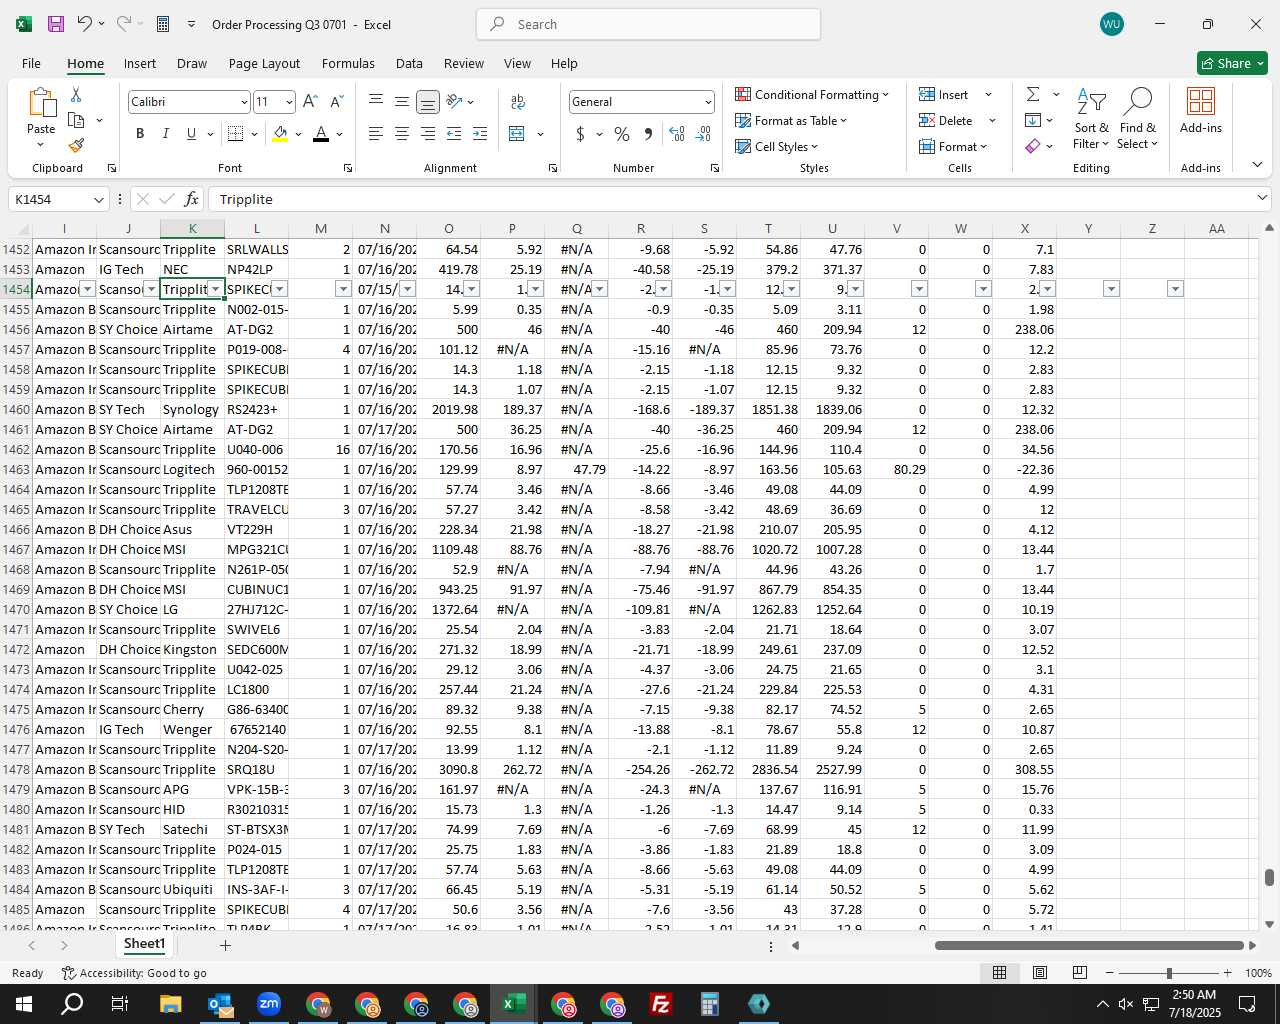The width and height of the screenshot is (1280, 1024).
Task: Open the Calibri font name dropdown
Action: coord(244,102)
